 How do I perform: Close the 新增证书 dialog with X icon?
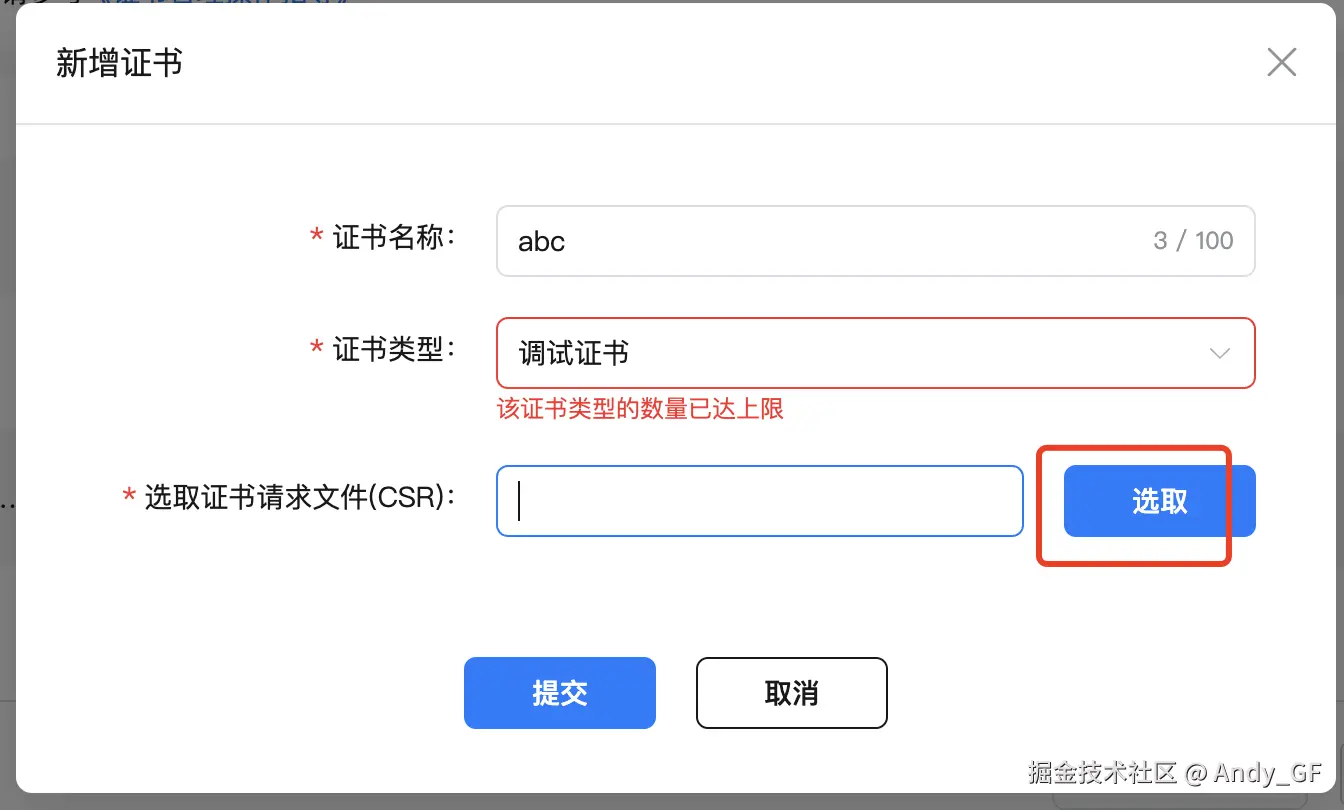[1281, 62]
